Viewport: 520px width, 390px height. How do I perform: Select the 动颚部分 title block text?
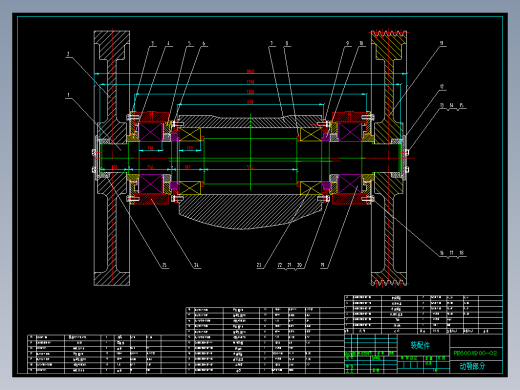point(472,366)
